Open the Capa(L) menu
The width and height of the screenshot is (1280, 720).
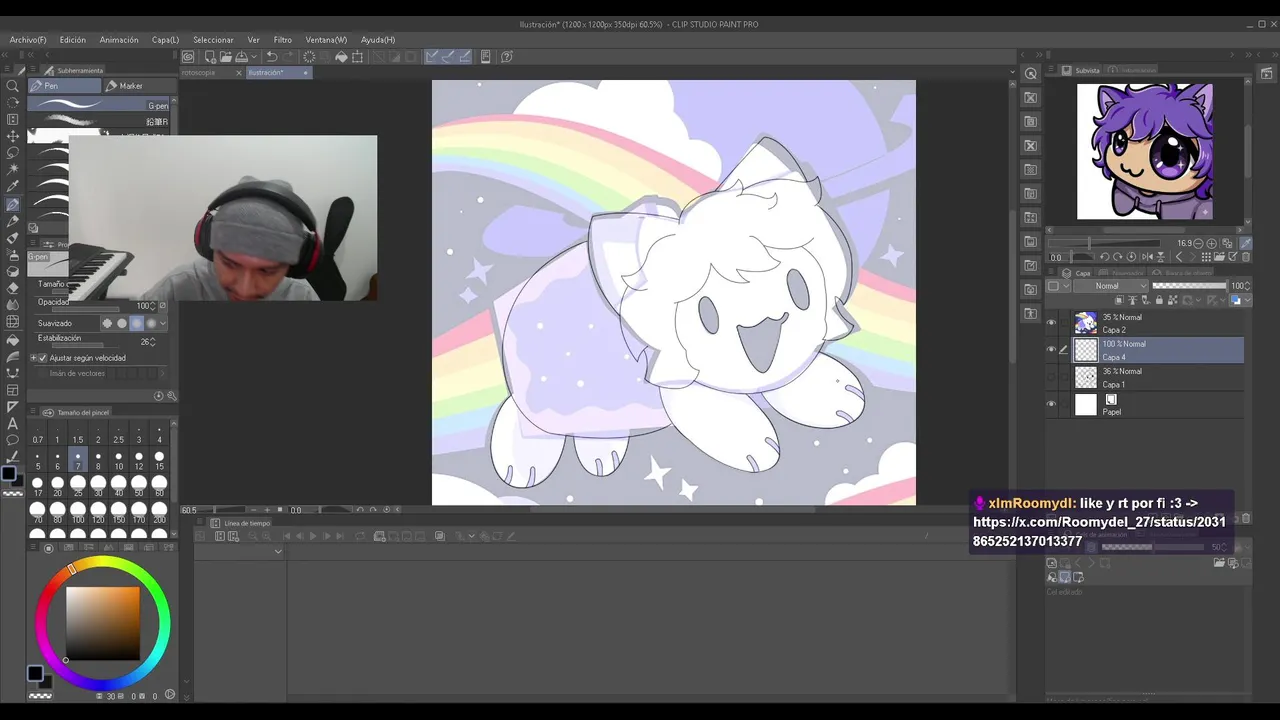coord(165,40)
